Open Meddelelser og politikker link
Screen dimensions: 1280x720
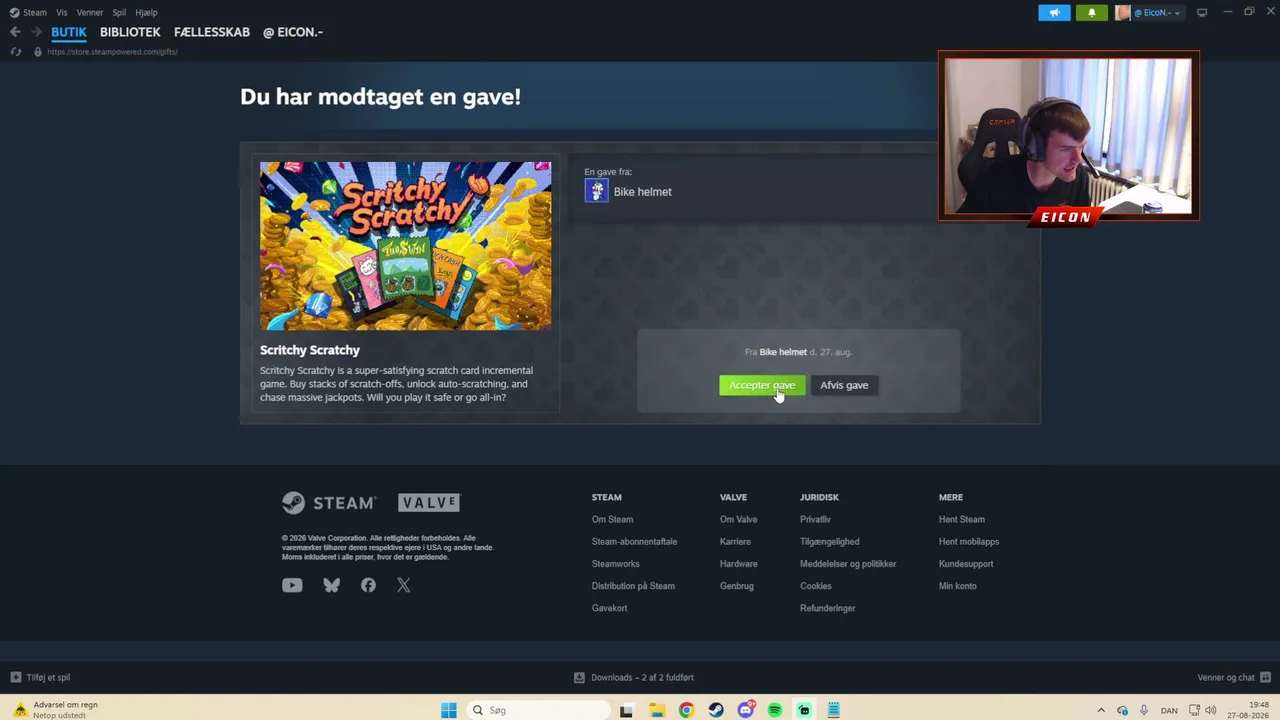pos(848,564)
